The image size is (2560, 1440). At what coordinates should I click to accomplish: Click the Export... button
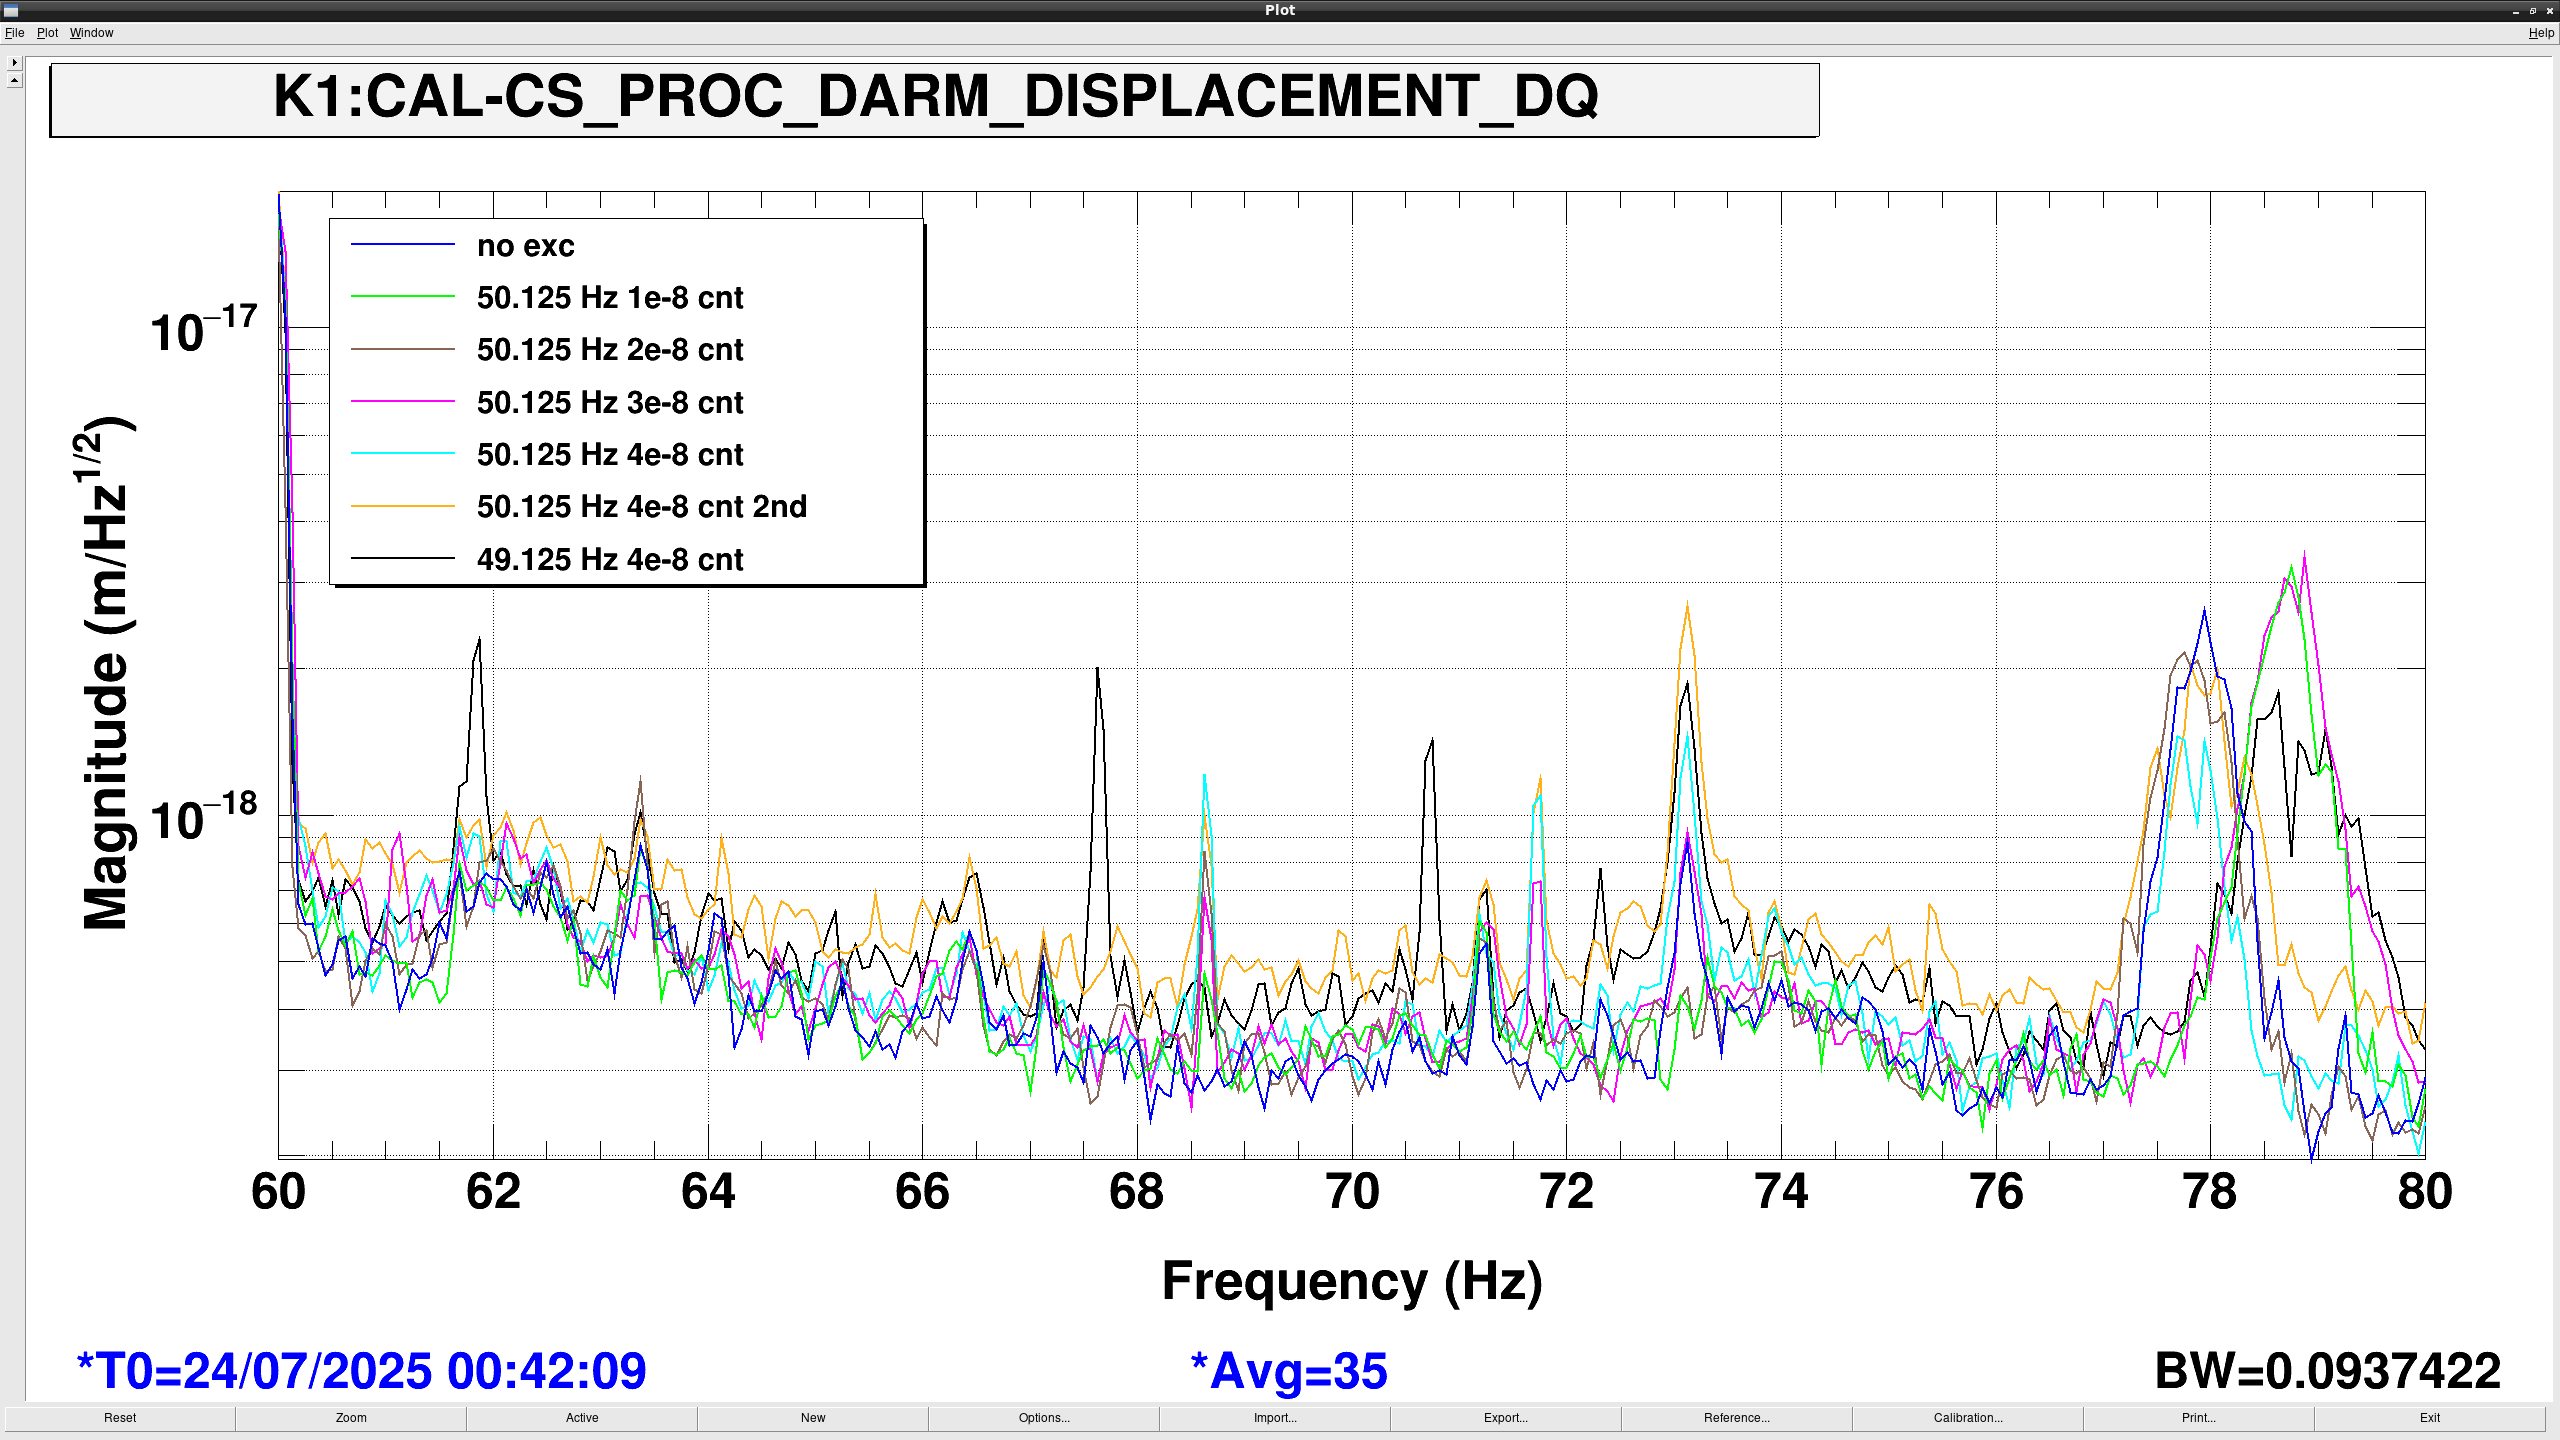(x=1506, y=1418)
